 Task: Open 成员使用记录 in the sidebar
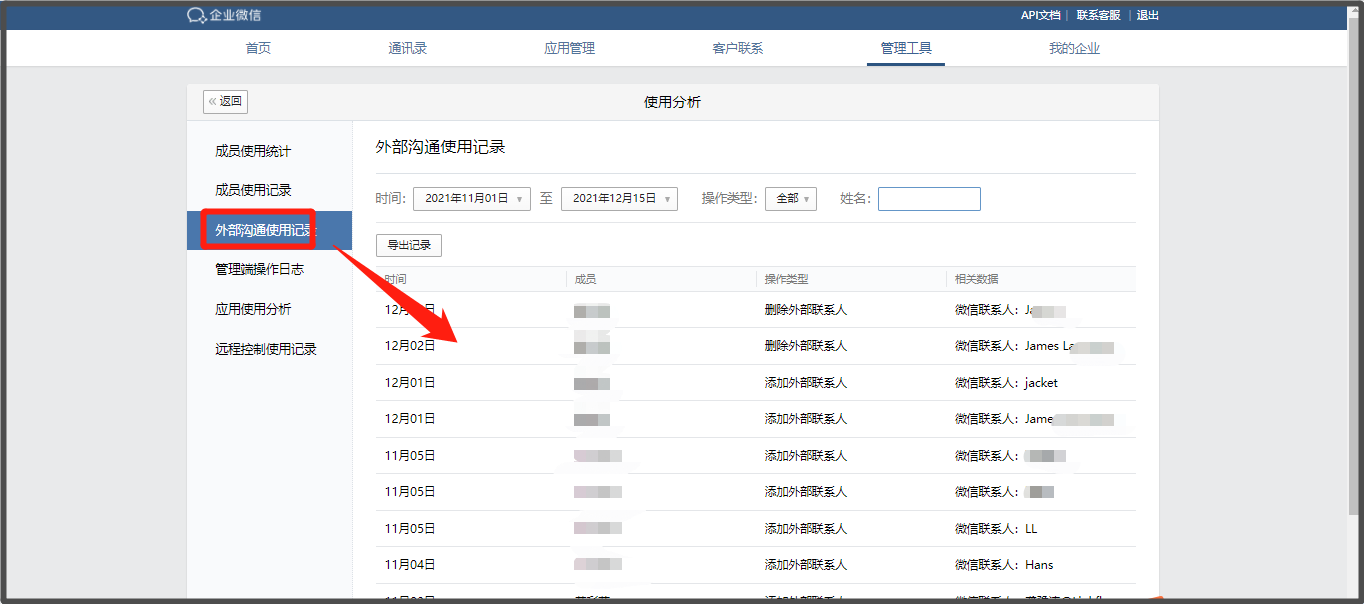[253, 190]
